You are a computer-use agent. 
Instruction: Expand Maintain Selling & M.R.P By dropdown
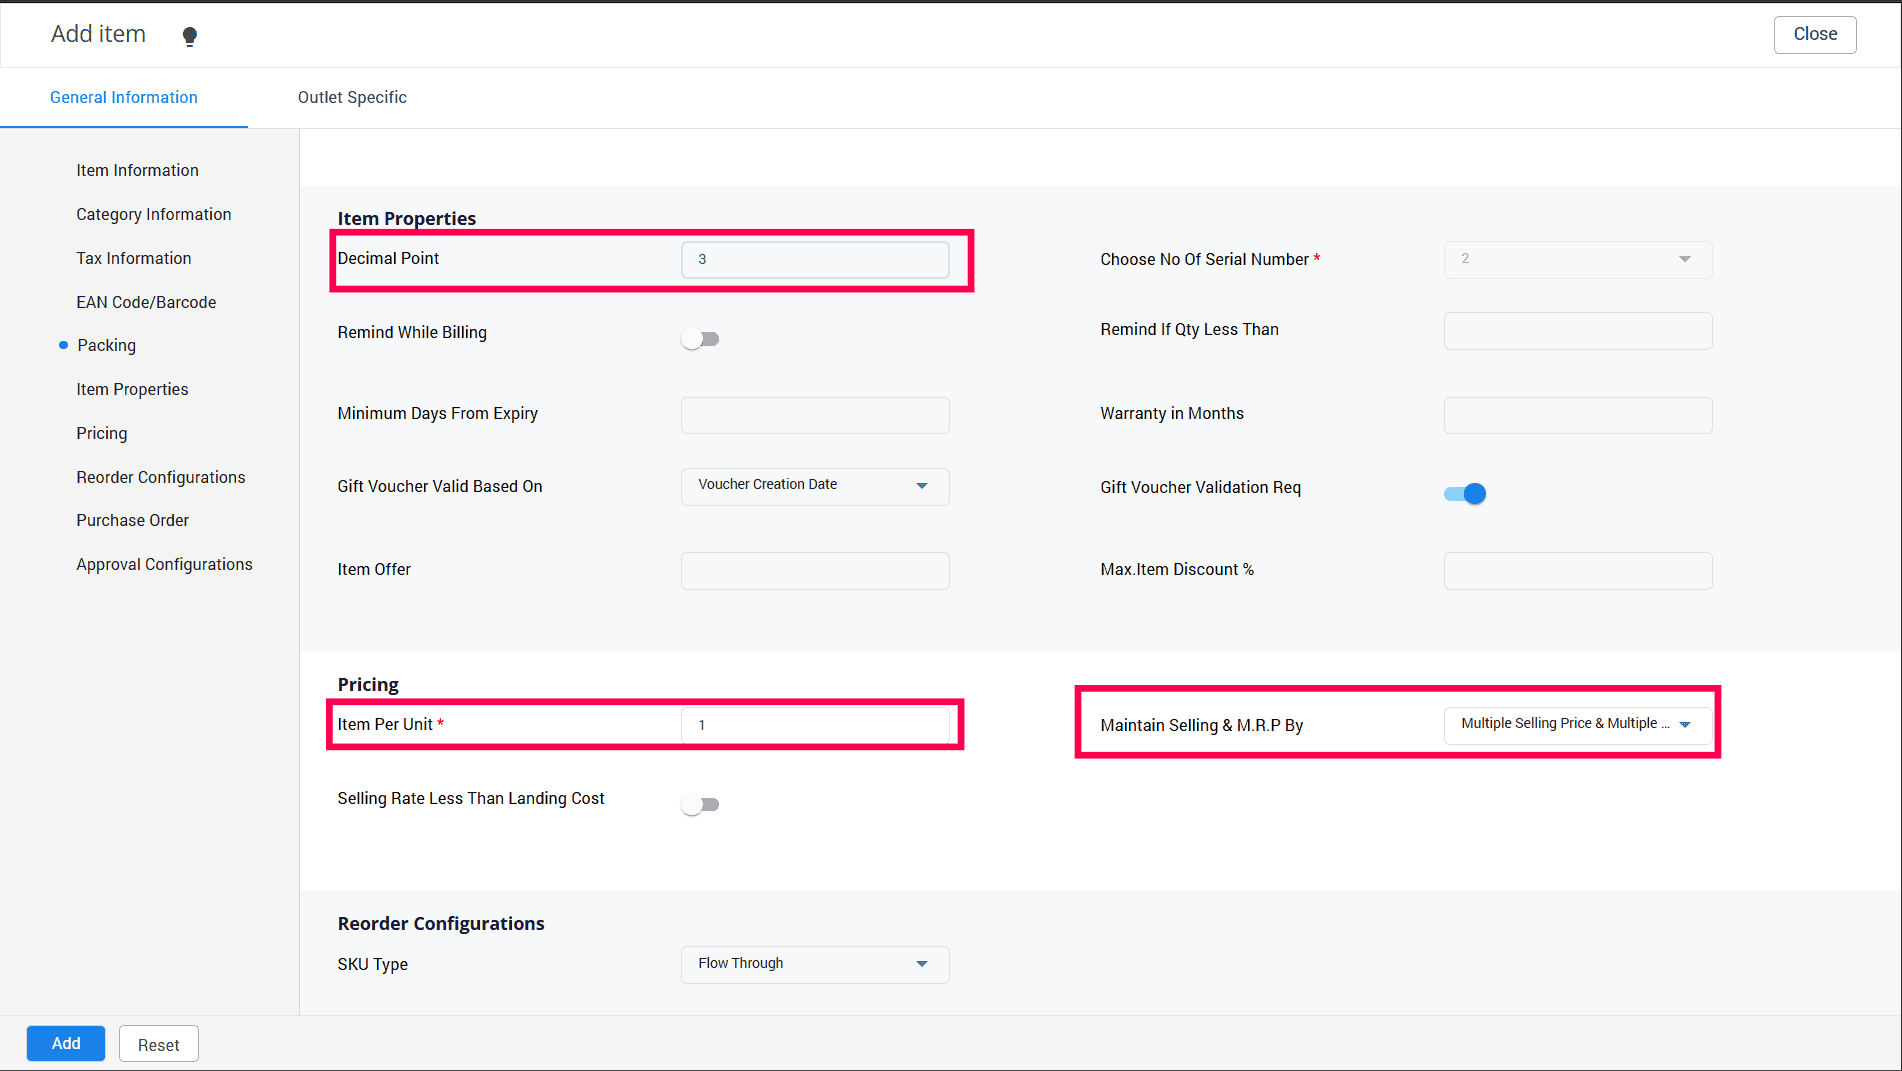click(1577, 724)
